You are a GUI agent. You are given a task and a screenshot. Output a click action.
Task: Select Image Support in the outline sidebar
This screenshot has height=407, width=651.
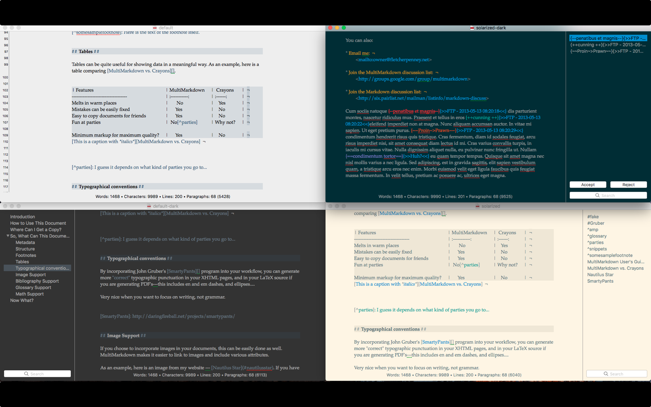[30, 275]
